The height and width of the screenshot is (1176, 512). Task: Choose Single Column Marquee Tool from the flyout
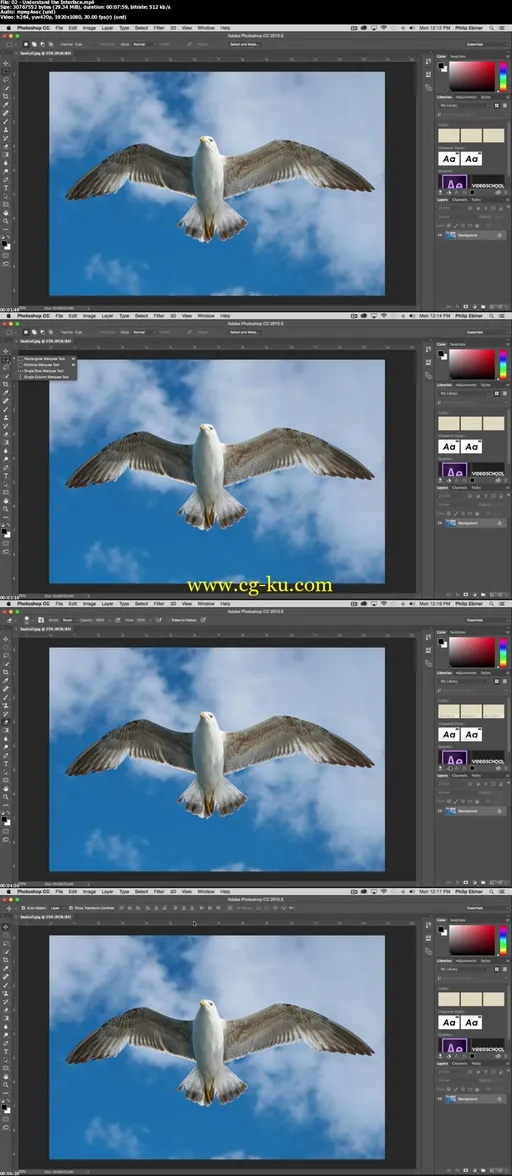pyautogui.click(x=46, y=376)
